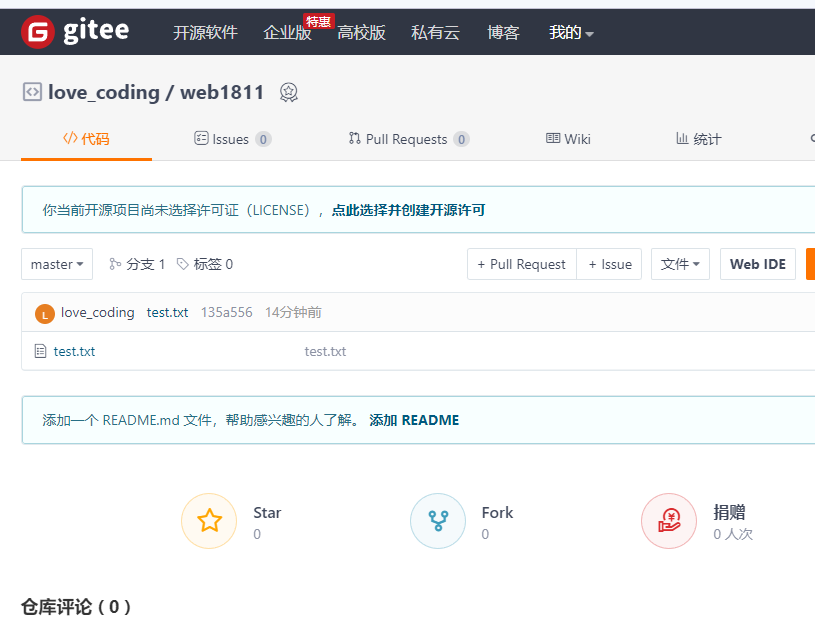Click the Star label
Image resolution: width=815 pixels, height=641 pixels.
pyautogui.click(x=267, y=513)
